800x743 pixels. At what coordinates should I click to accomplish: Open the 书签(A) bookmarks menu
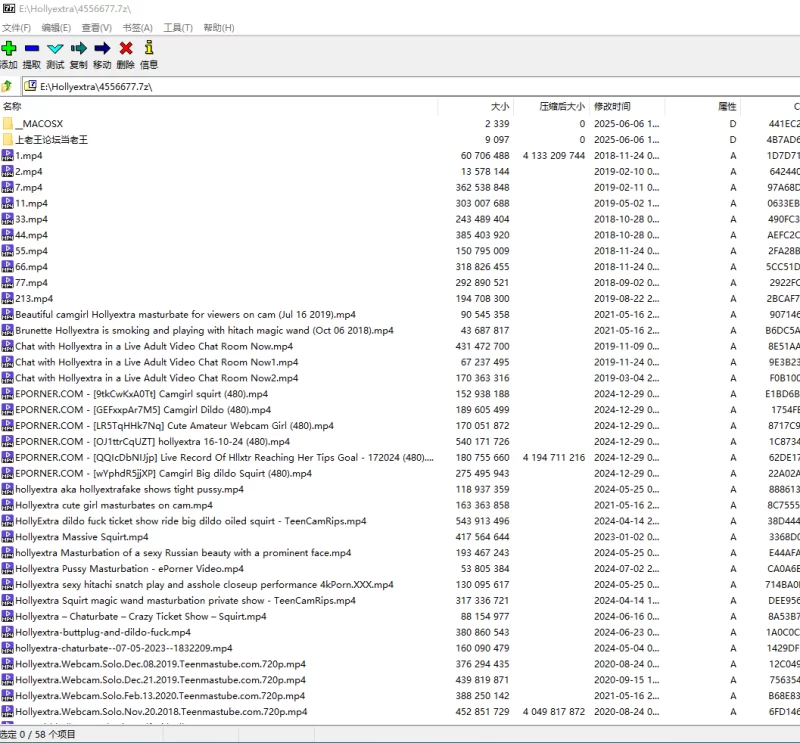[137, 28]
